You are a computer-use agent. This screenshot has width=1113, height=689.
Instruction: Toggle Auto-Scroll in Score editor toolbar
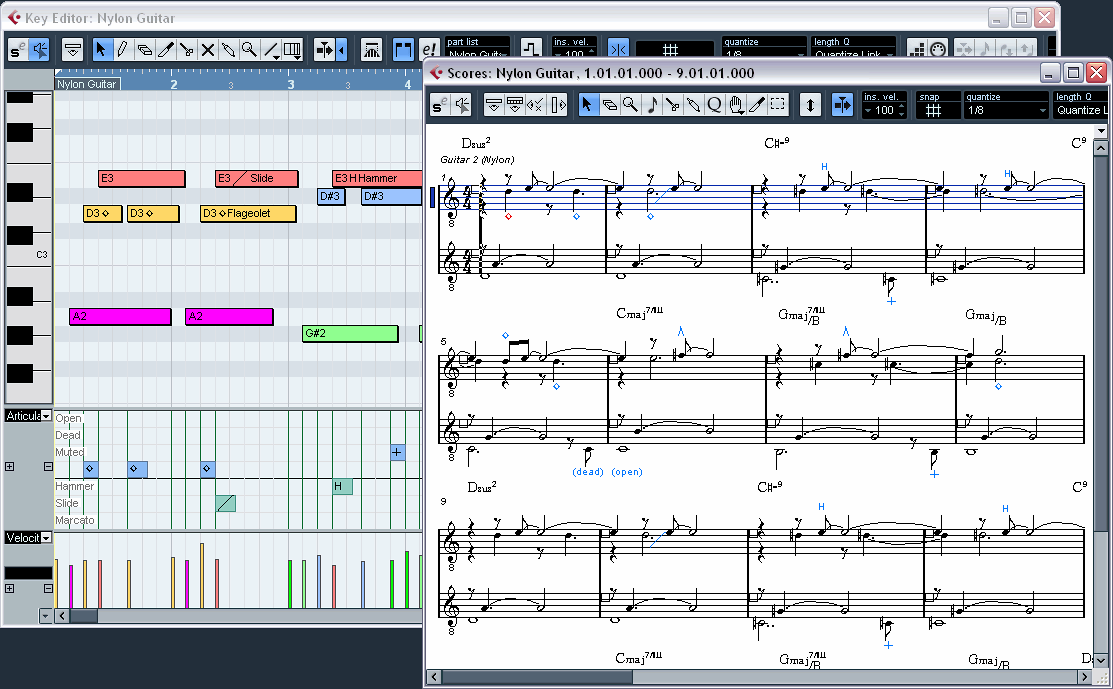click(x=841, y=104)
